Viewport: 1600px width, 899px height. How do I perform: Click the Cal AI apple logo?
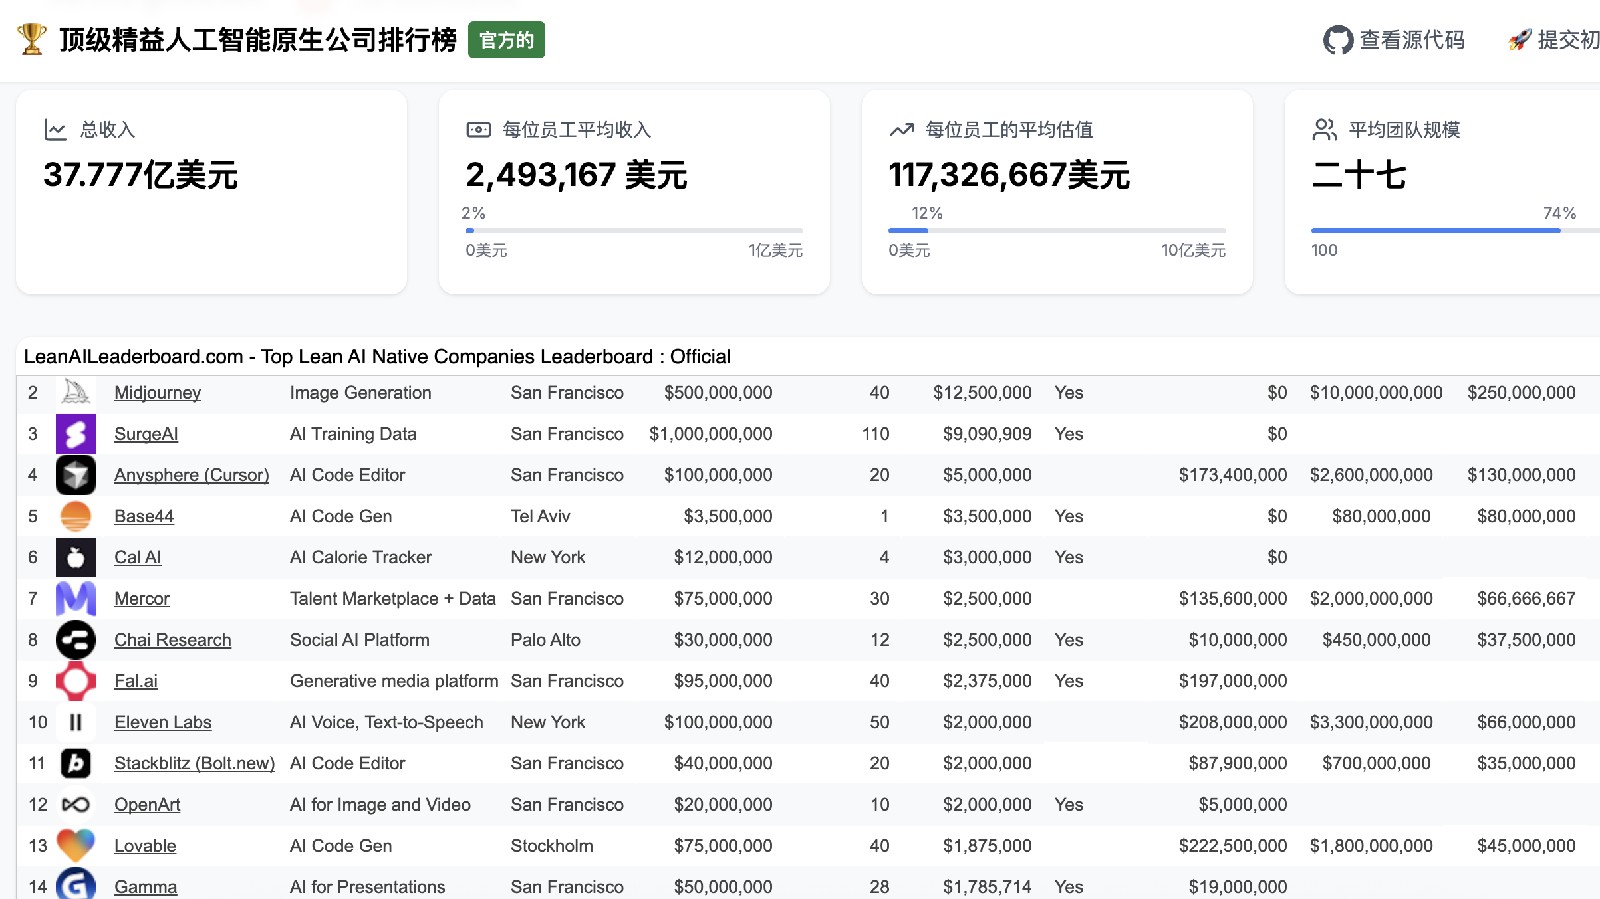pos(75,557)
